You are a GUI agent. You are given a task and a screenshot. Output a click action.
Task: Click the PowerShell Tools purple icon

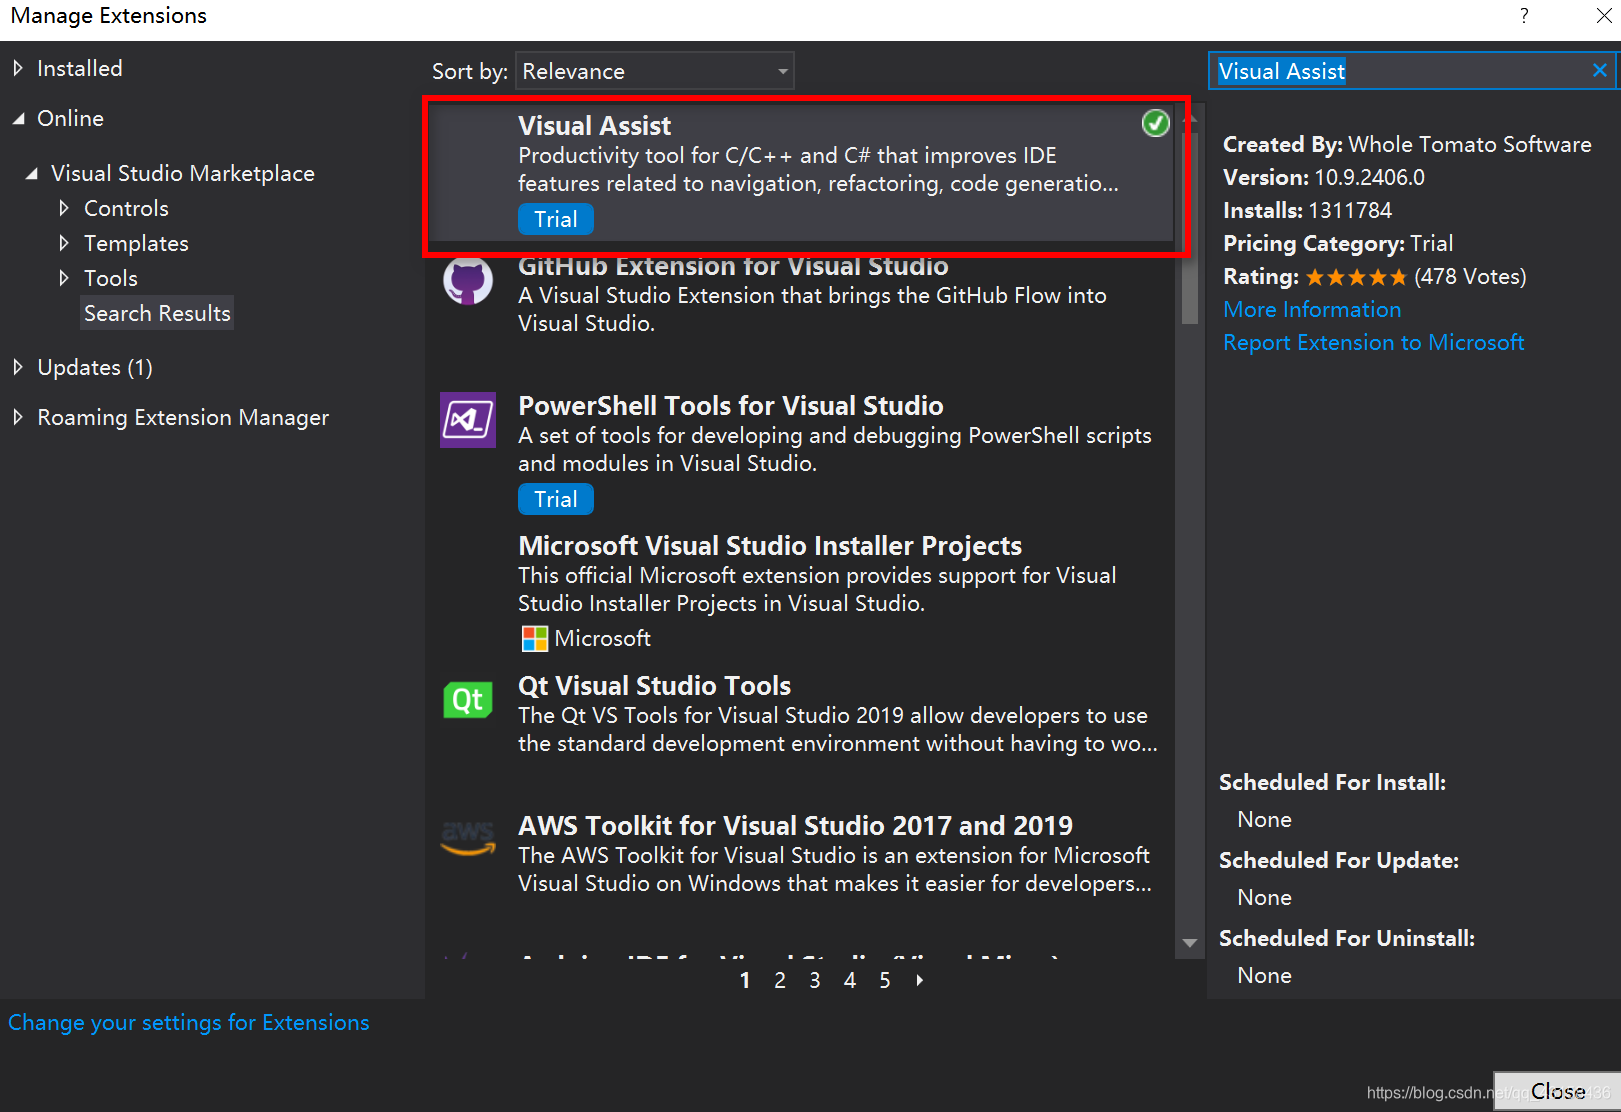468,420
